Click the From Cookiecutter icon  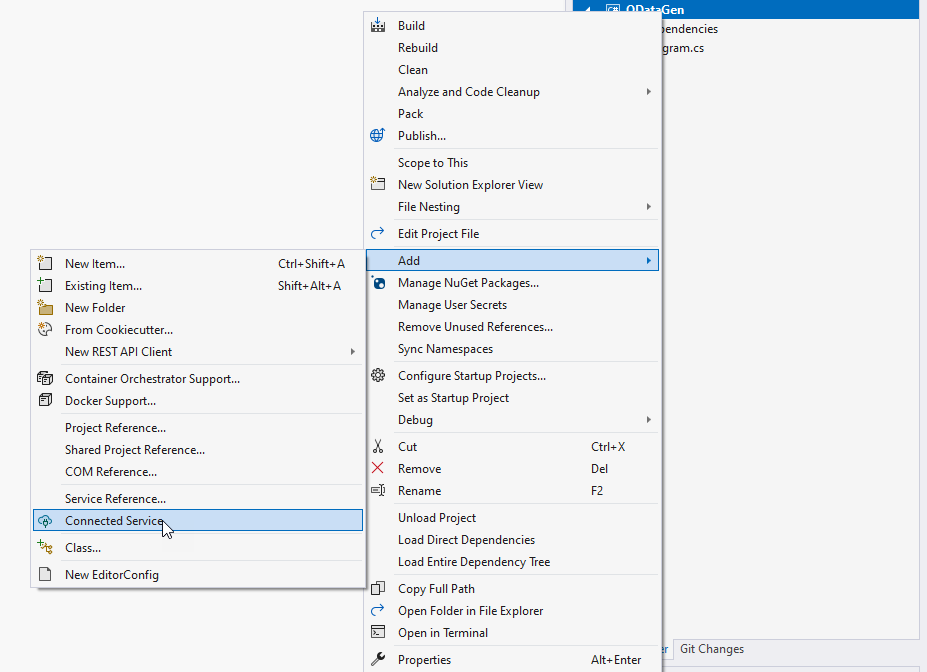pos(45,329)
